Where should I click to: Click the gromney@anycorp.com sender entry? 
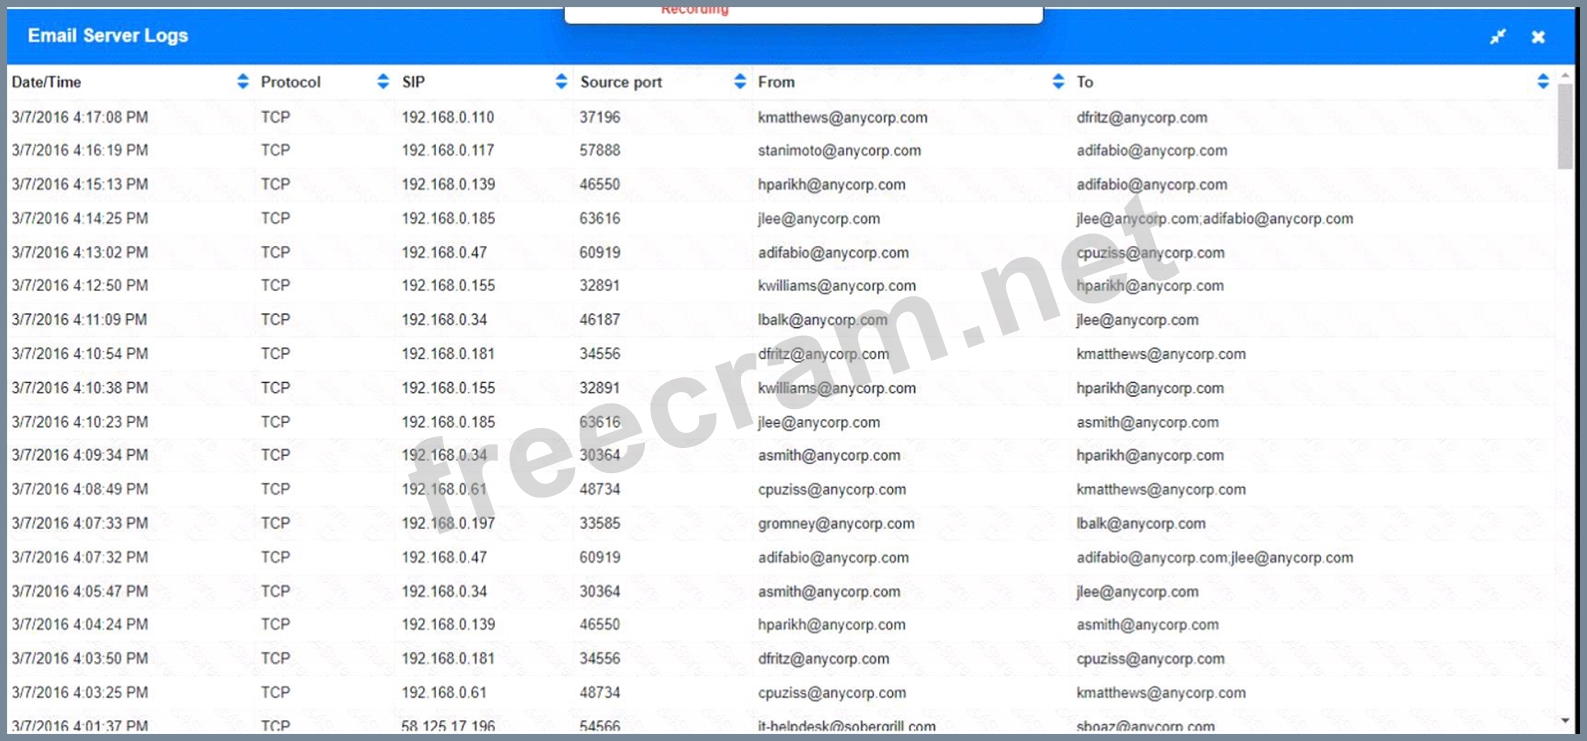836,524
